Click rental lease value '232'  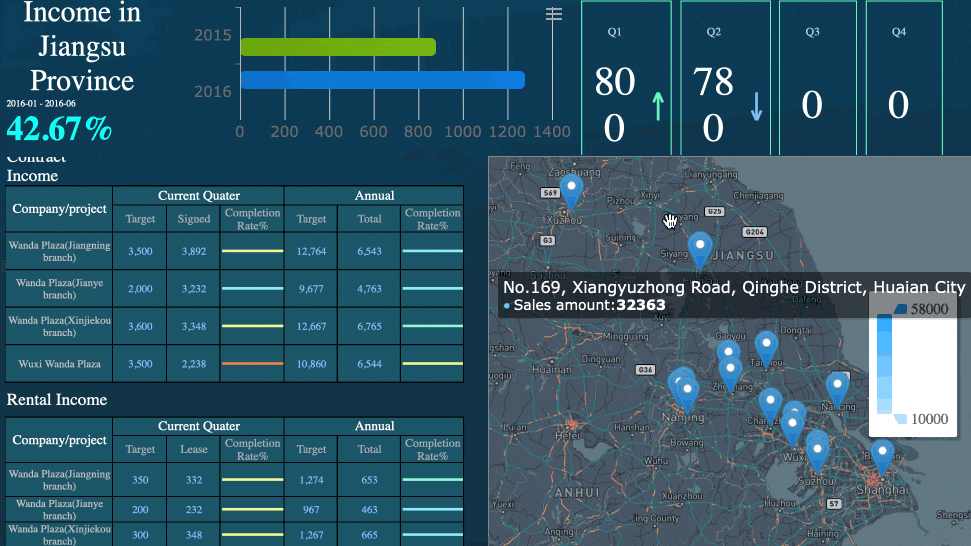(194, 509)
